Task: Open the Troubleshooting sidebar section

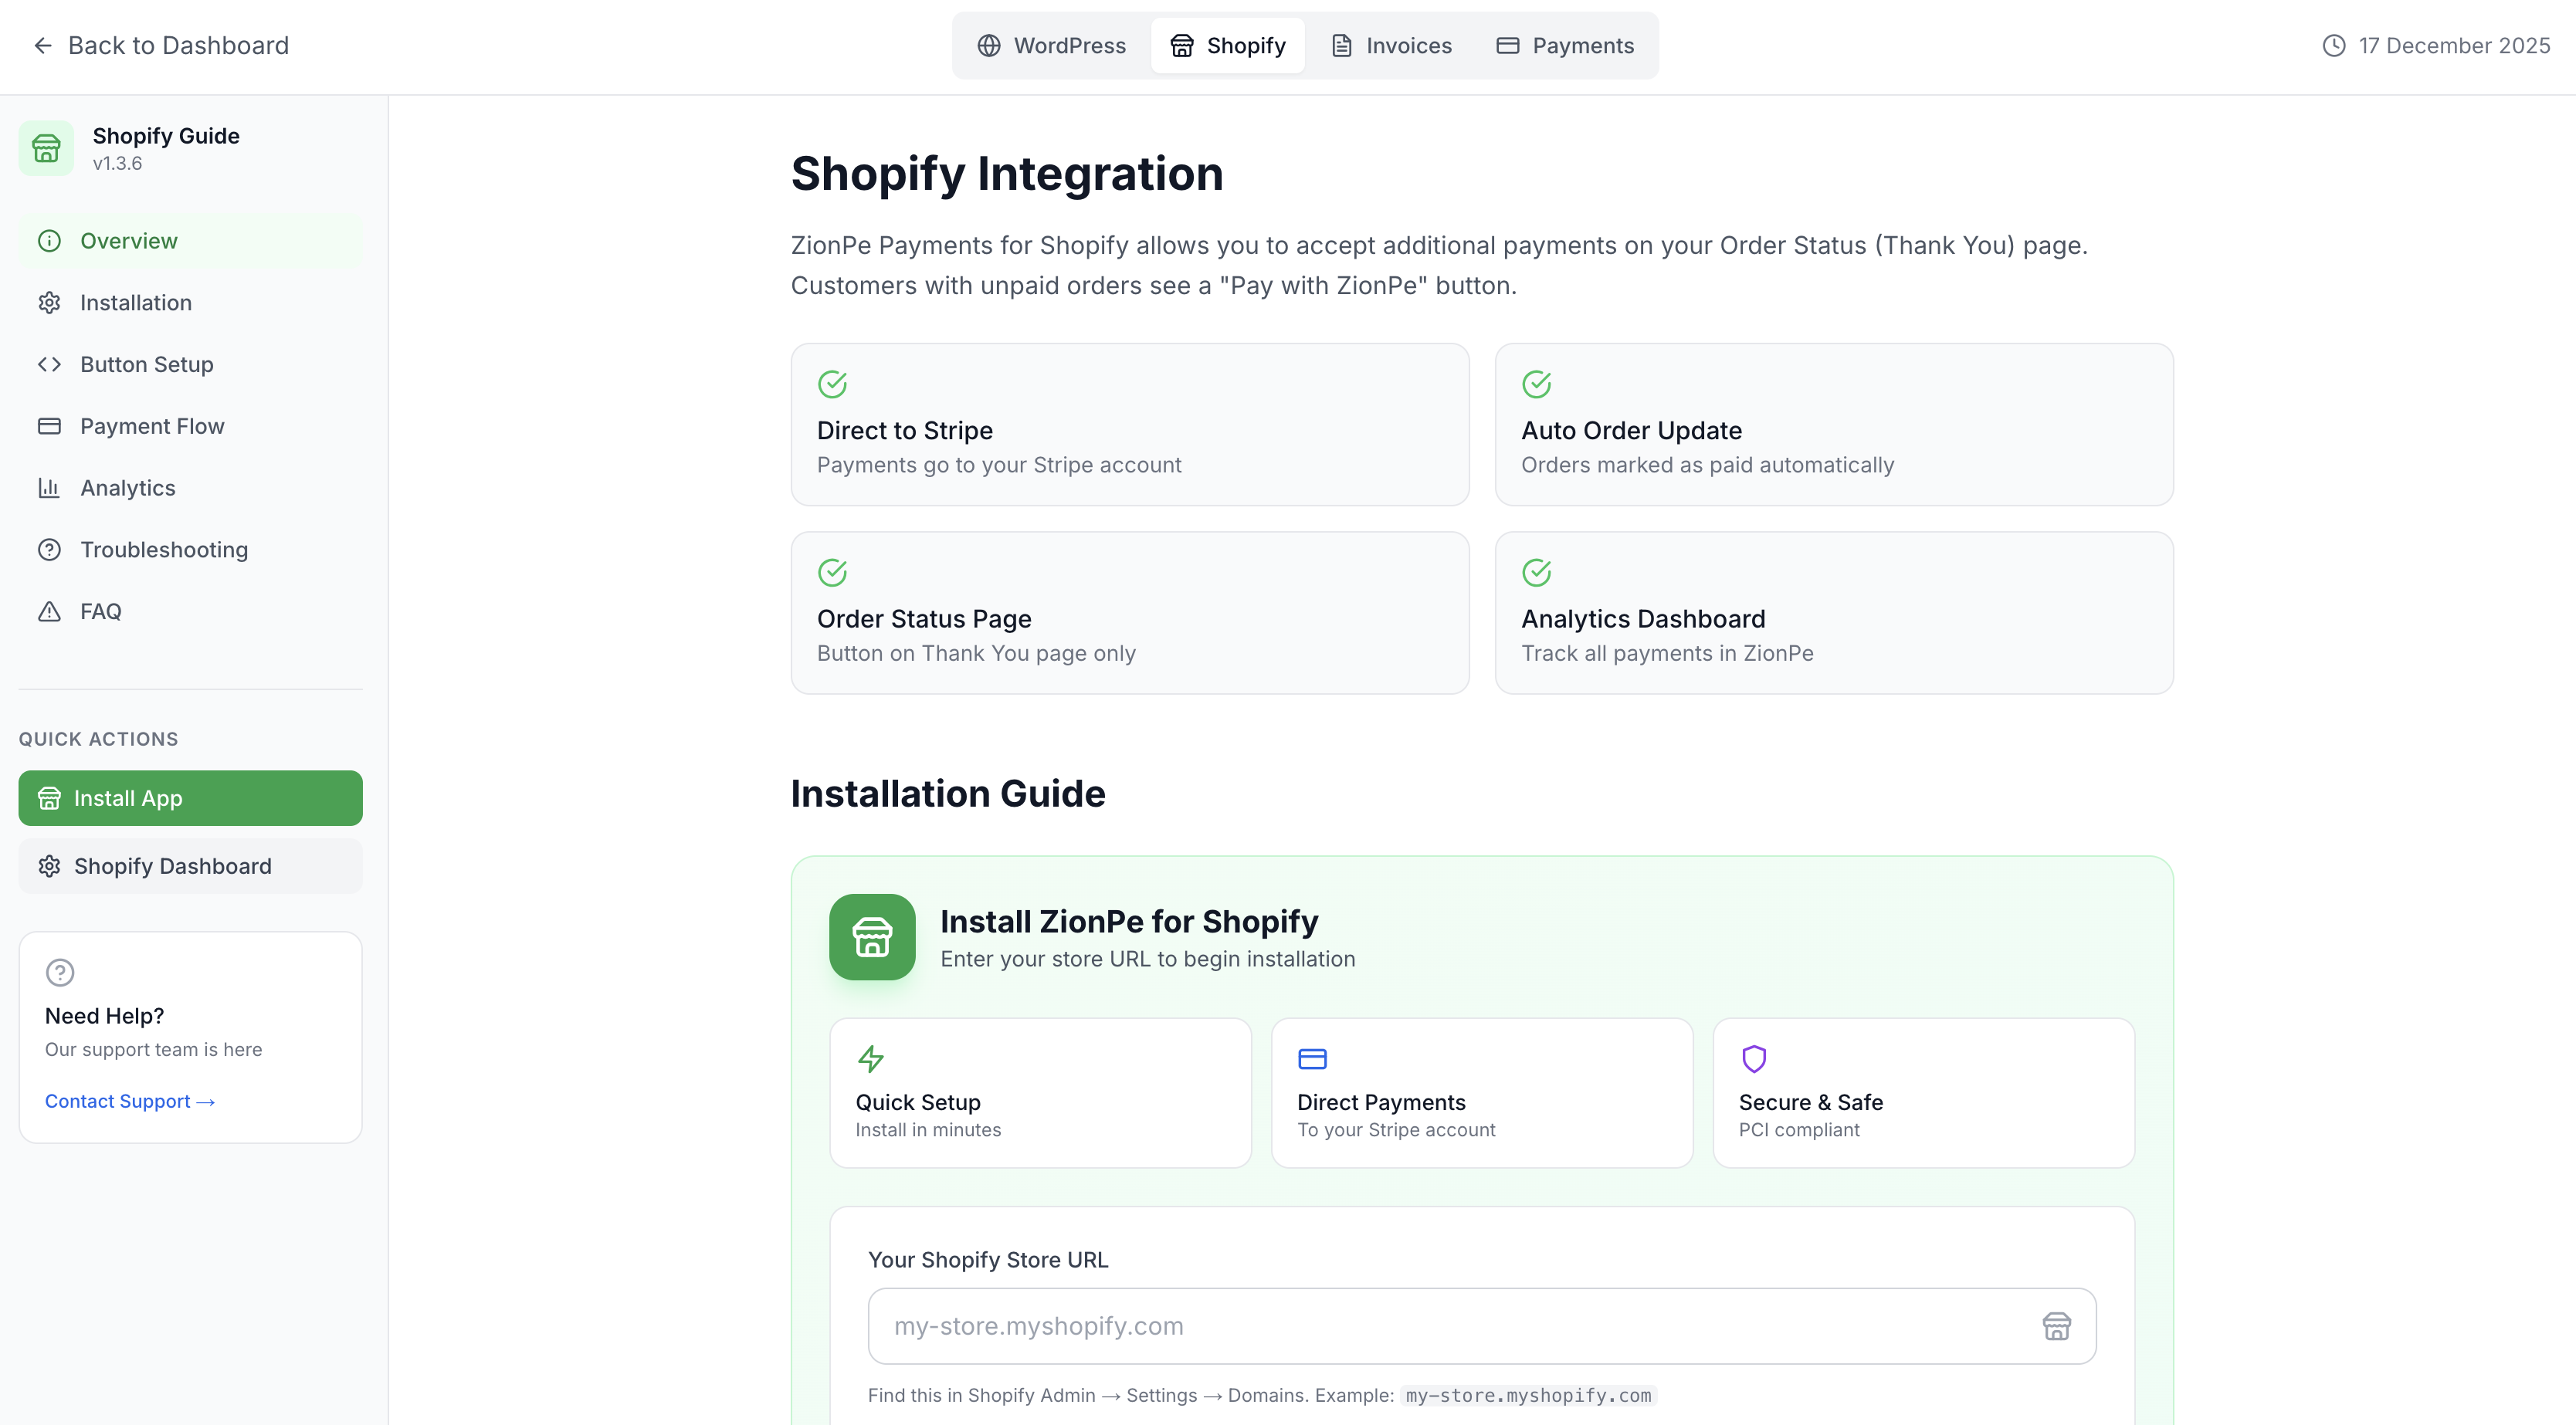Action: [x=164, y=550]
